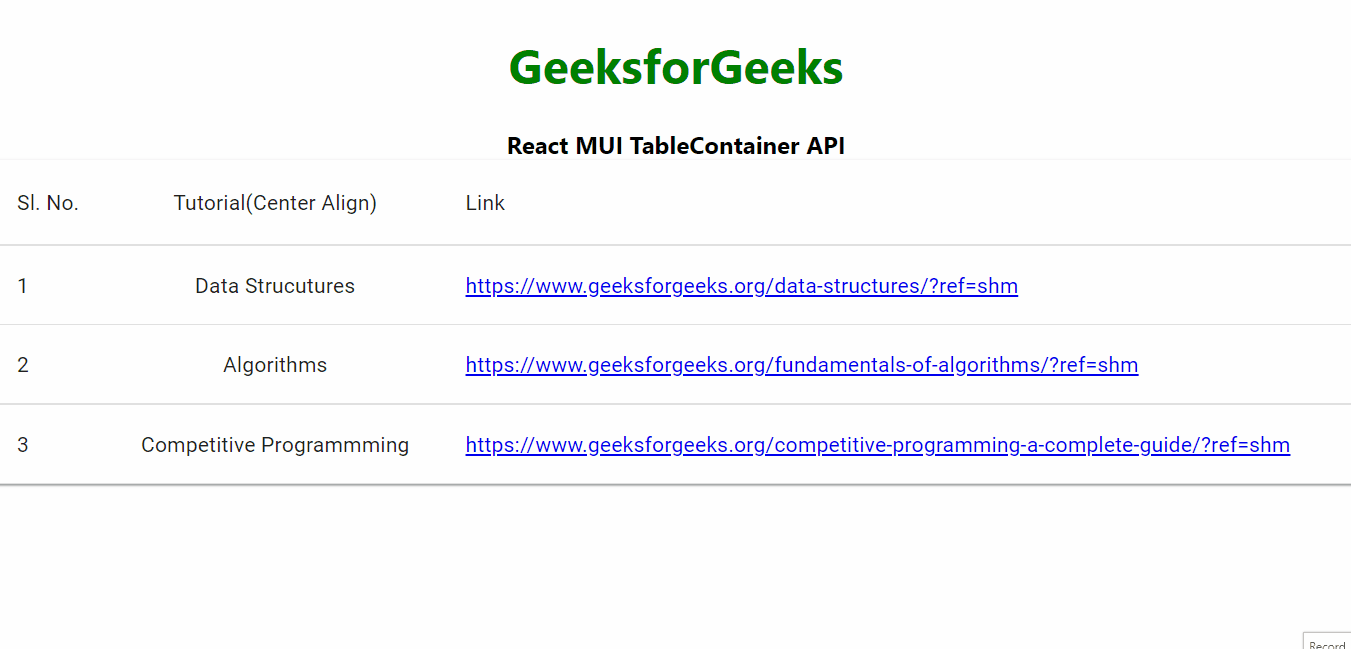Click the Competitive Programmming tutorial cell
1351x649 pixels.
(x=275, y=445)
